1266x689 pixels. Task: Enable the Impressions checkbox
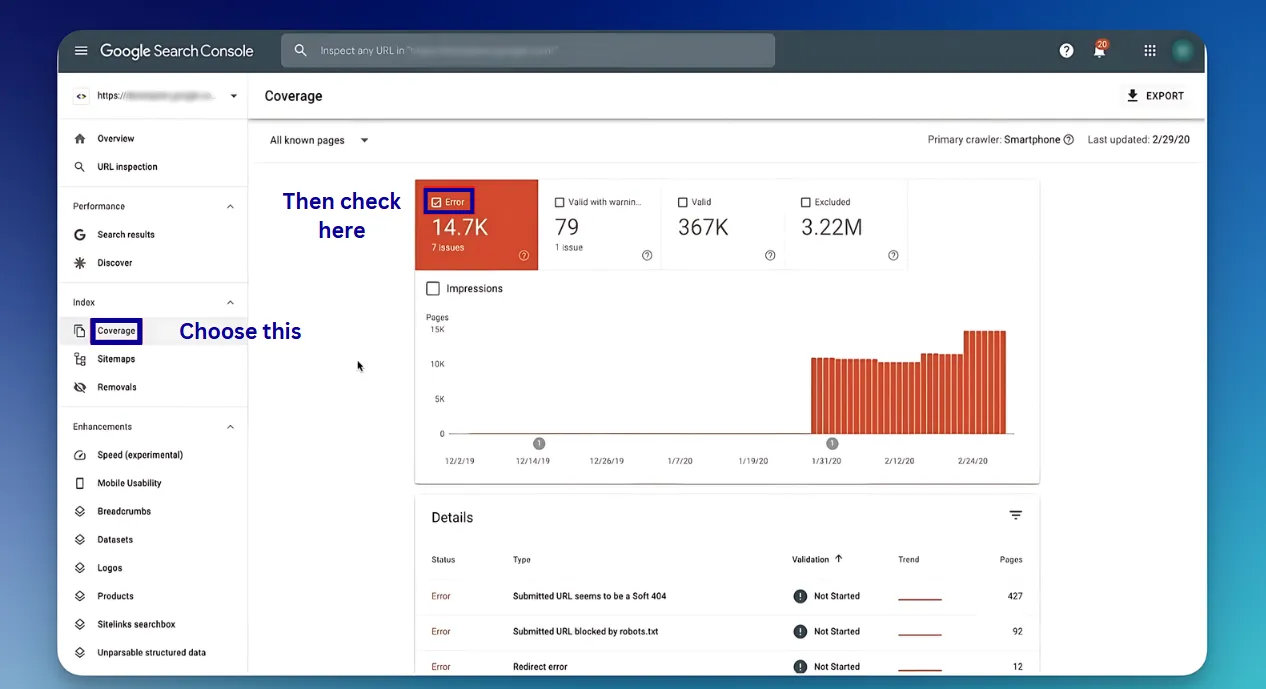[x=433, y=289]
